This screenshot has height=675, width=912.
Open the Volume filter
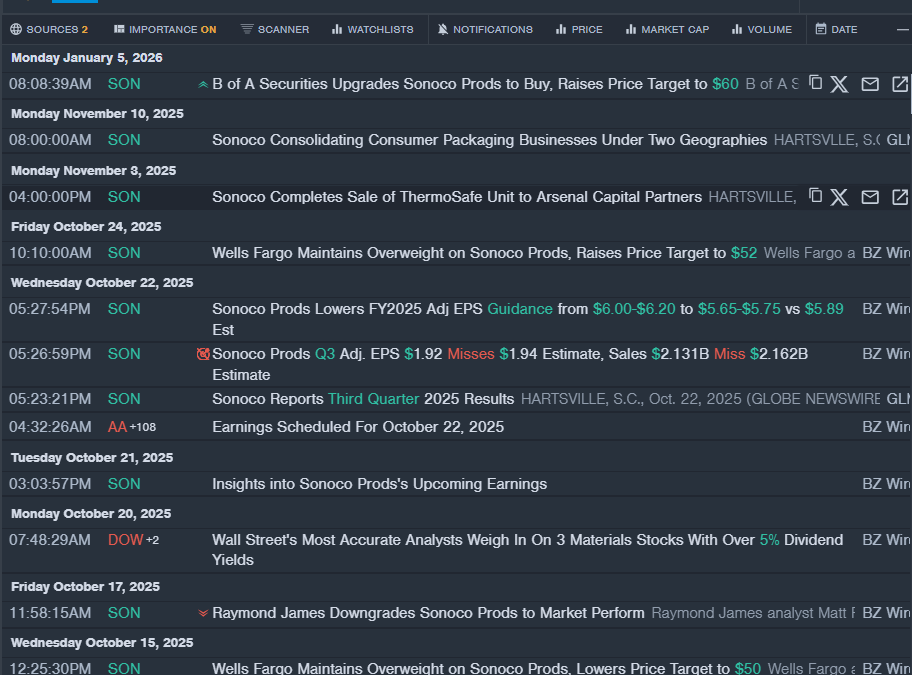(x=761, y=30)
